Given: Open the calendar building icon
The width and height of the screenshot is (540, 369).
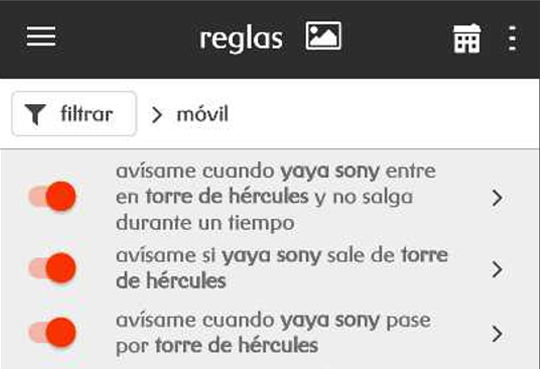Looking at the screenshot, I should point(467,38).
